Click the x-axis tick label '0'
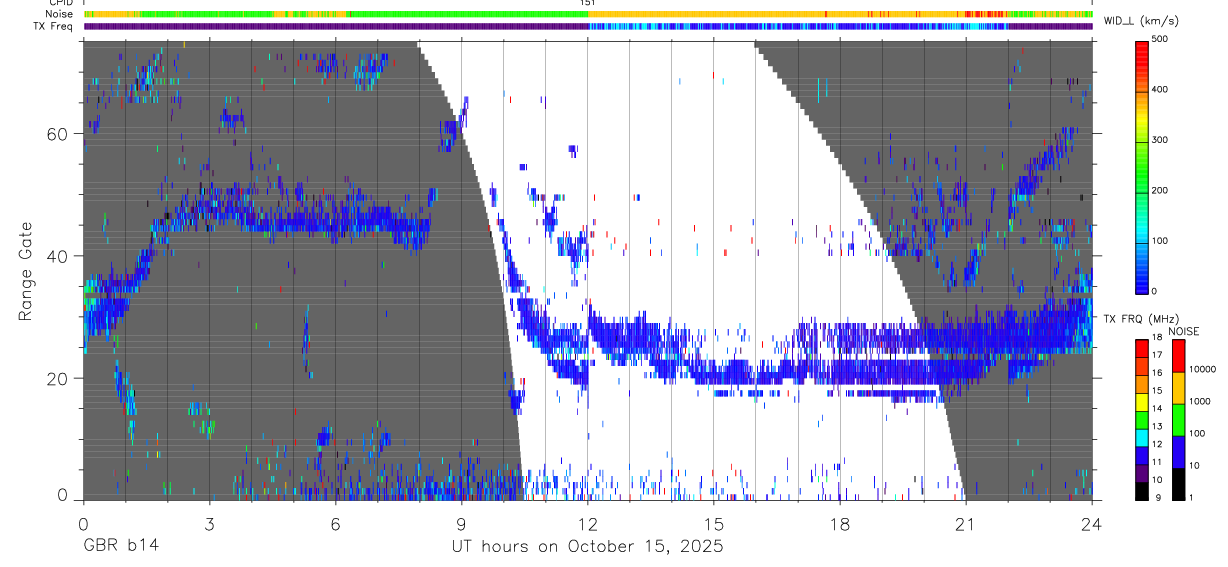The image size is (1228, 567). 83,523
